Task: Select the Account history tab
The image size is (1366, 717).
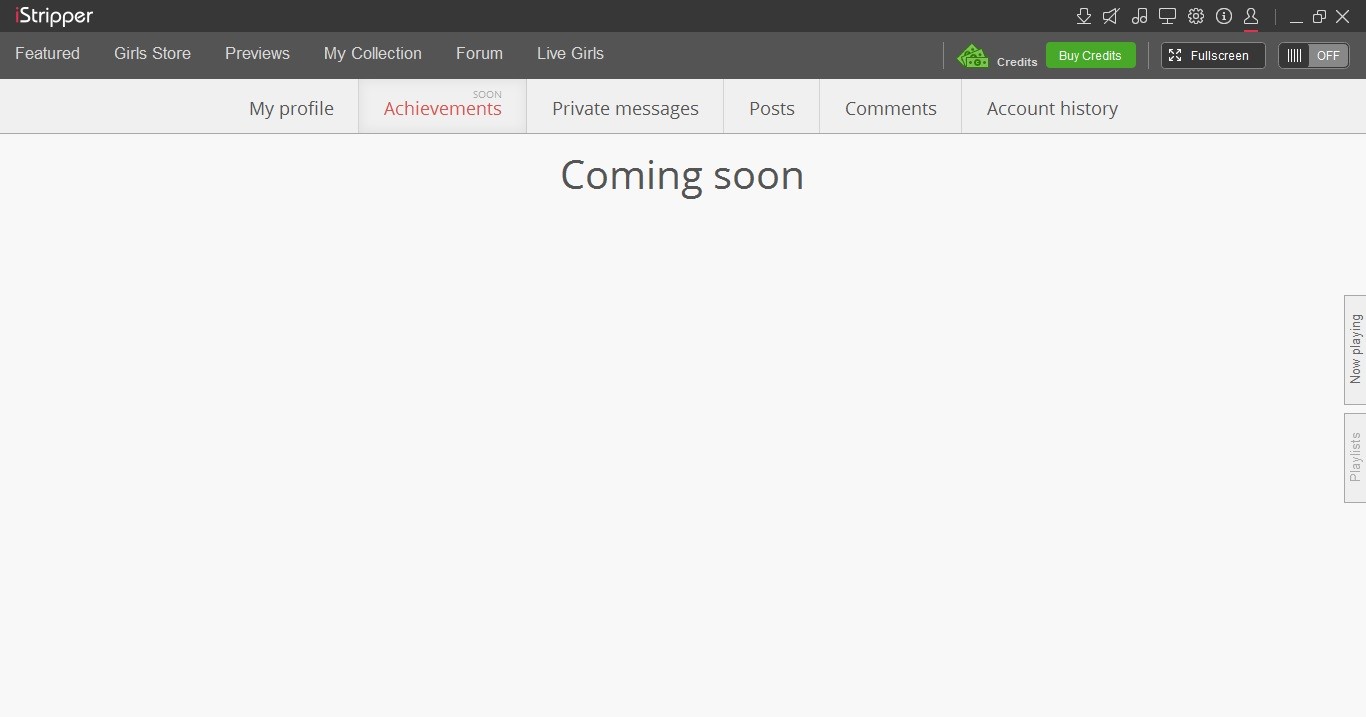Action: coord(1052,108)
